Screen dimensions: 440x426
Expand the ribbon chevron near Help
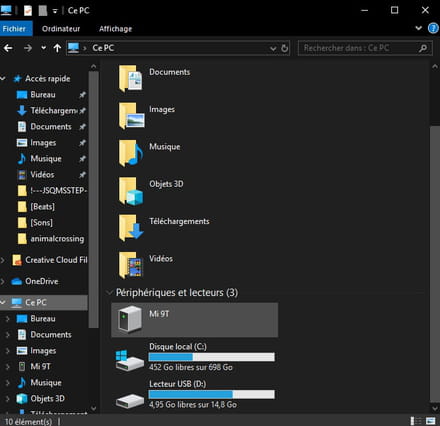(419, 28)
